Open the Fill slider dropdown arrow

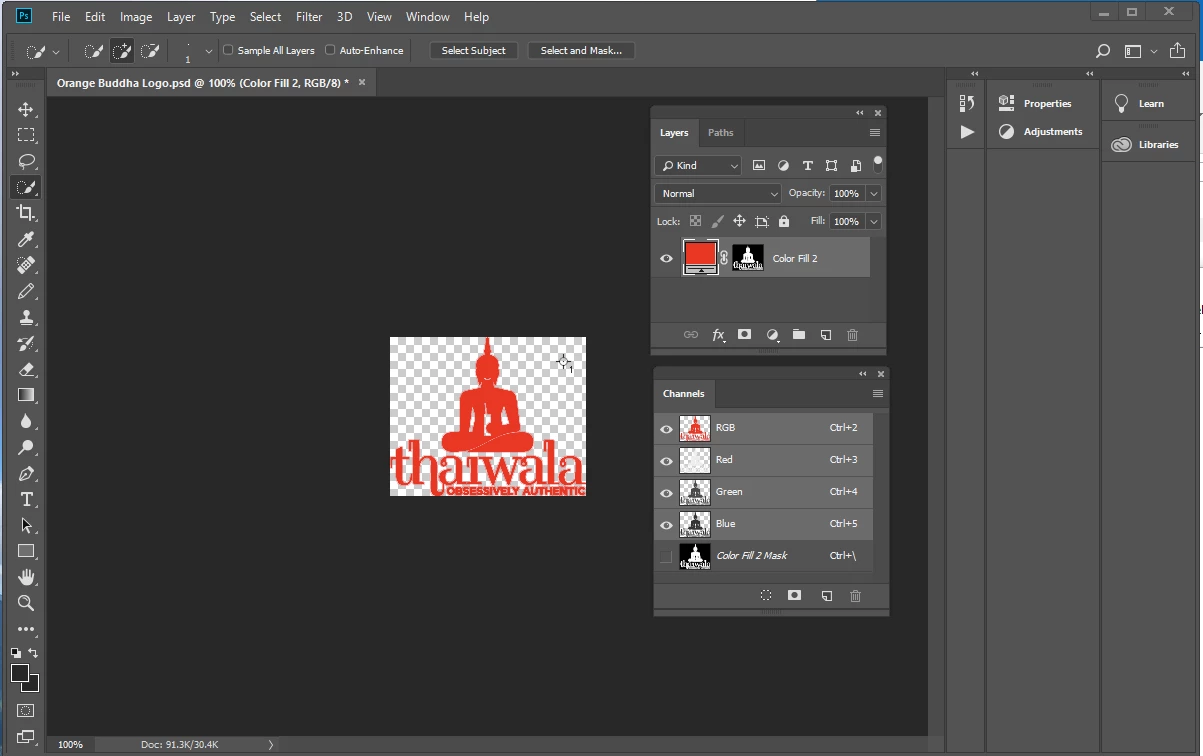pyautogui.click(x=874, y=221)
